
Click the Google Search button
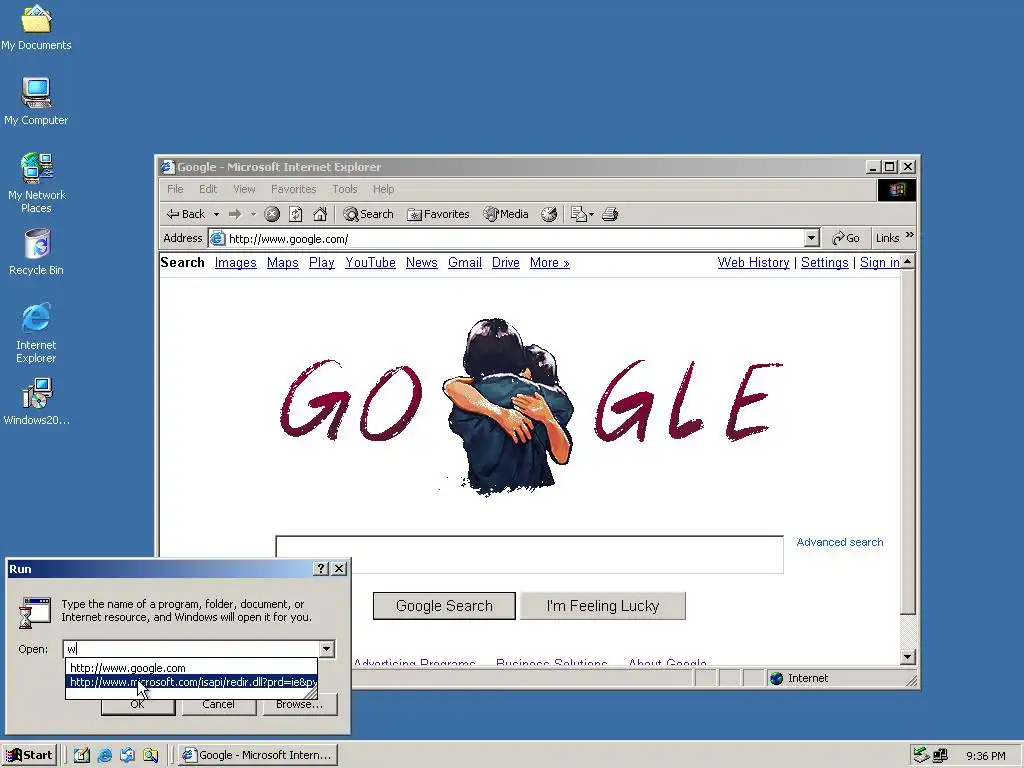tap(444, 606)
